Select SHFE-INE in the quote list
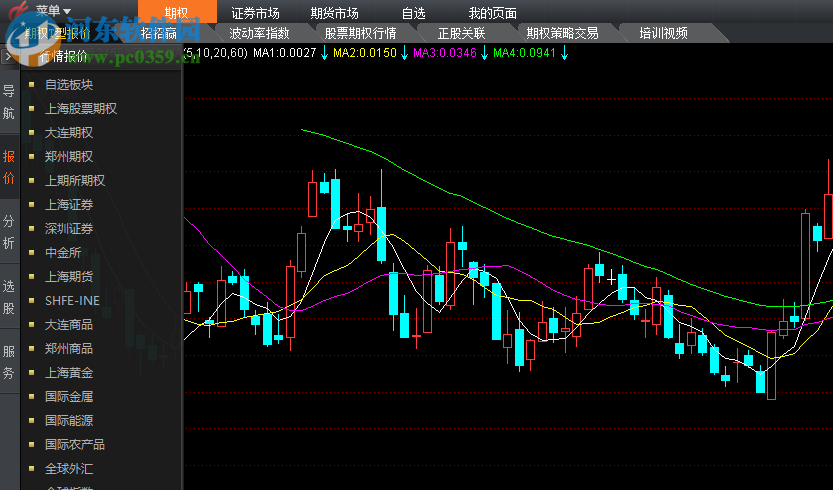The width and height of the screenshot is (833, 490). (72, 300)
